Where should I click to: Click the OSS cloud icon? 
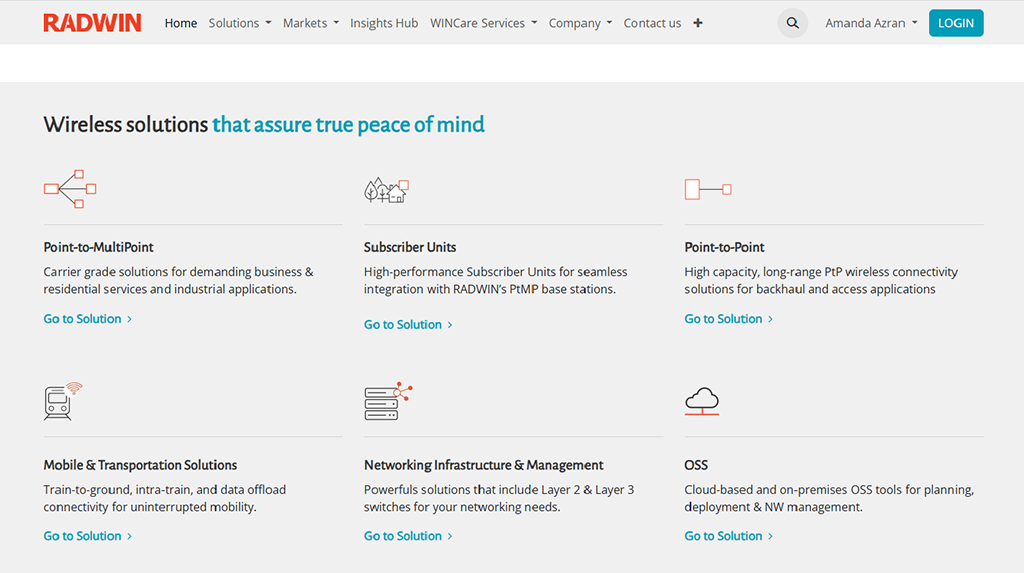(x=702, y=401)
